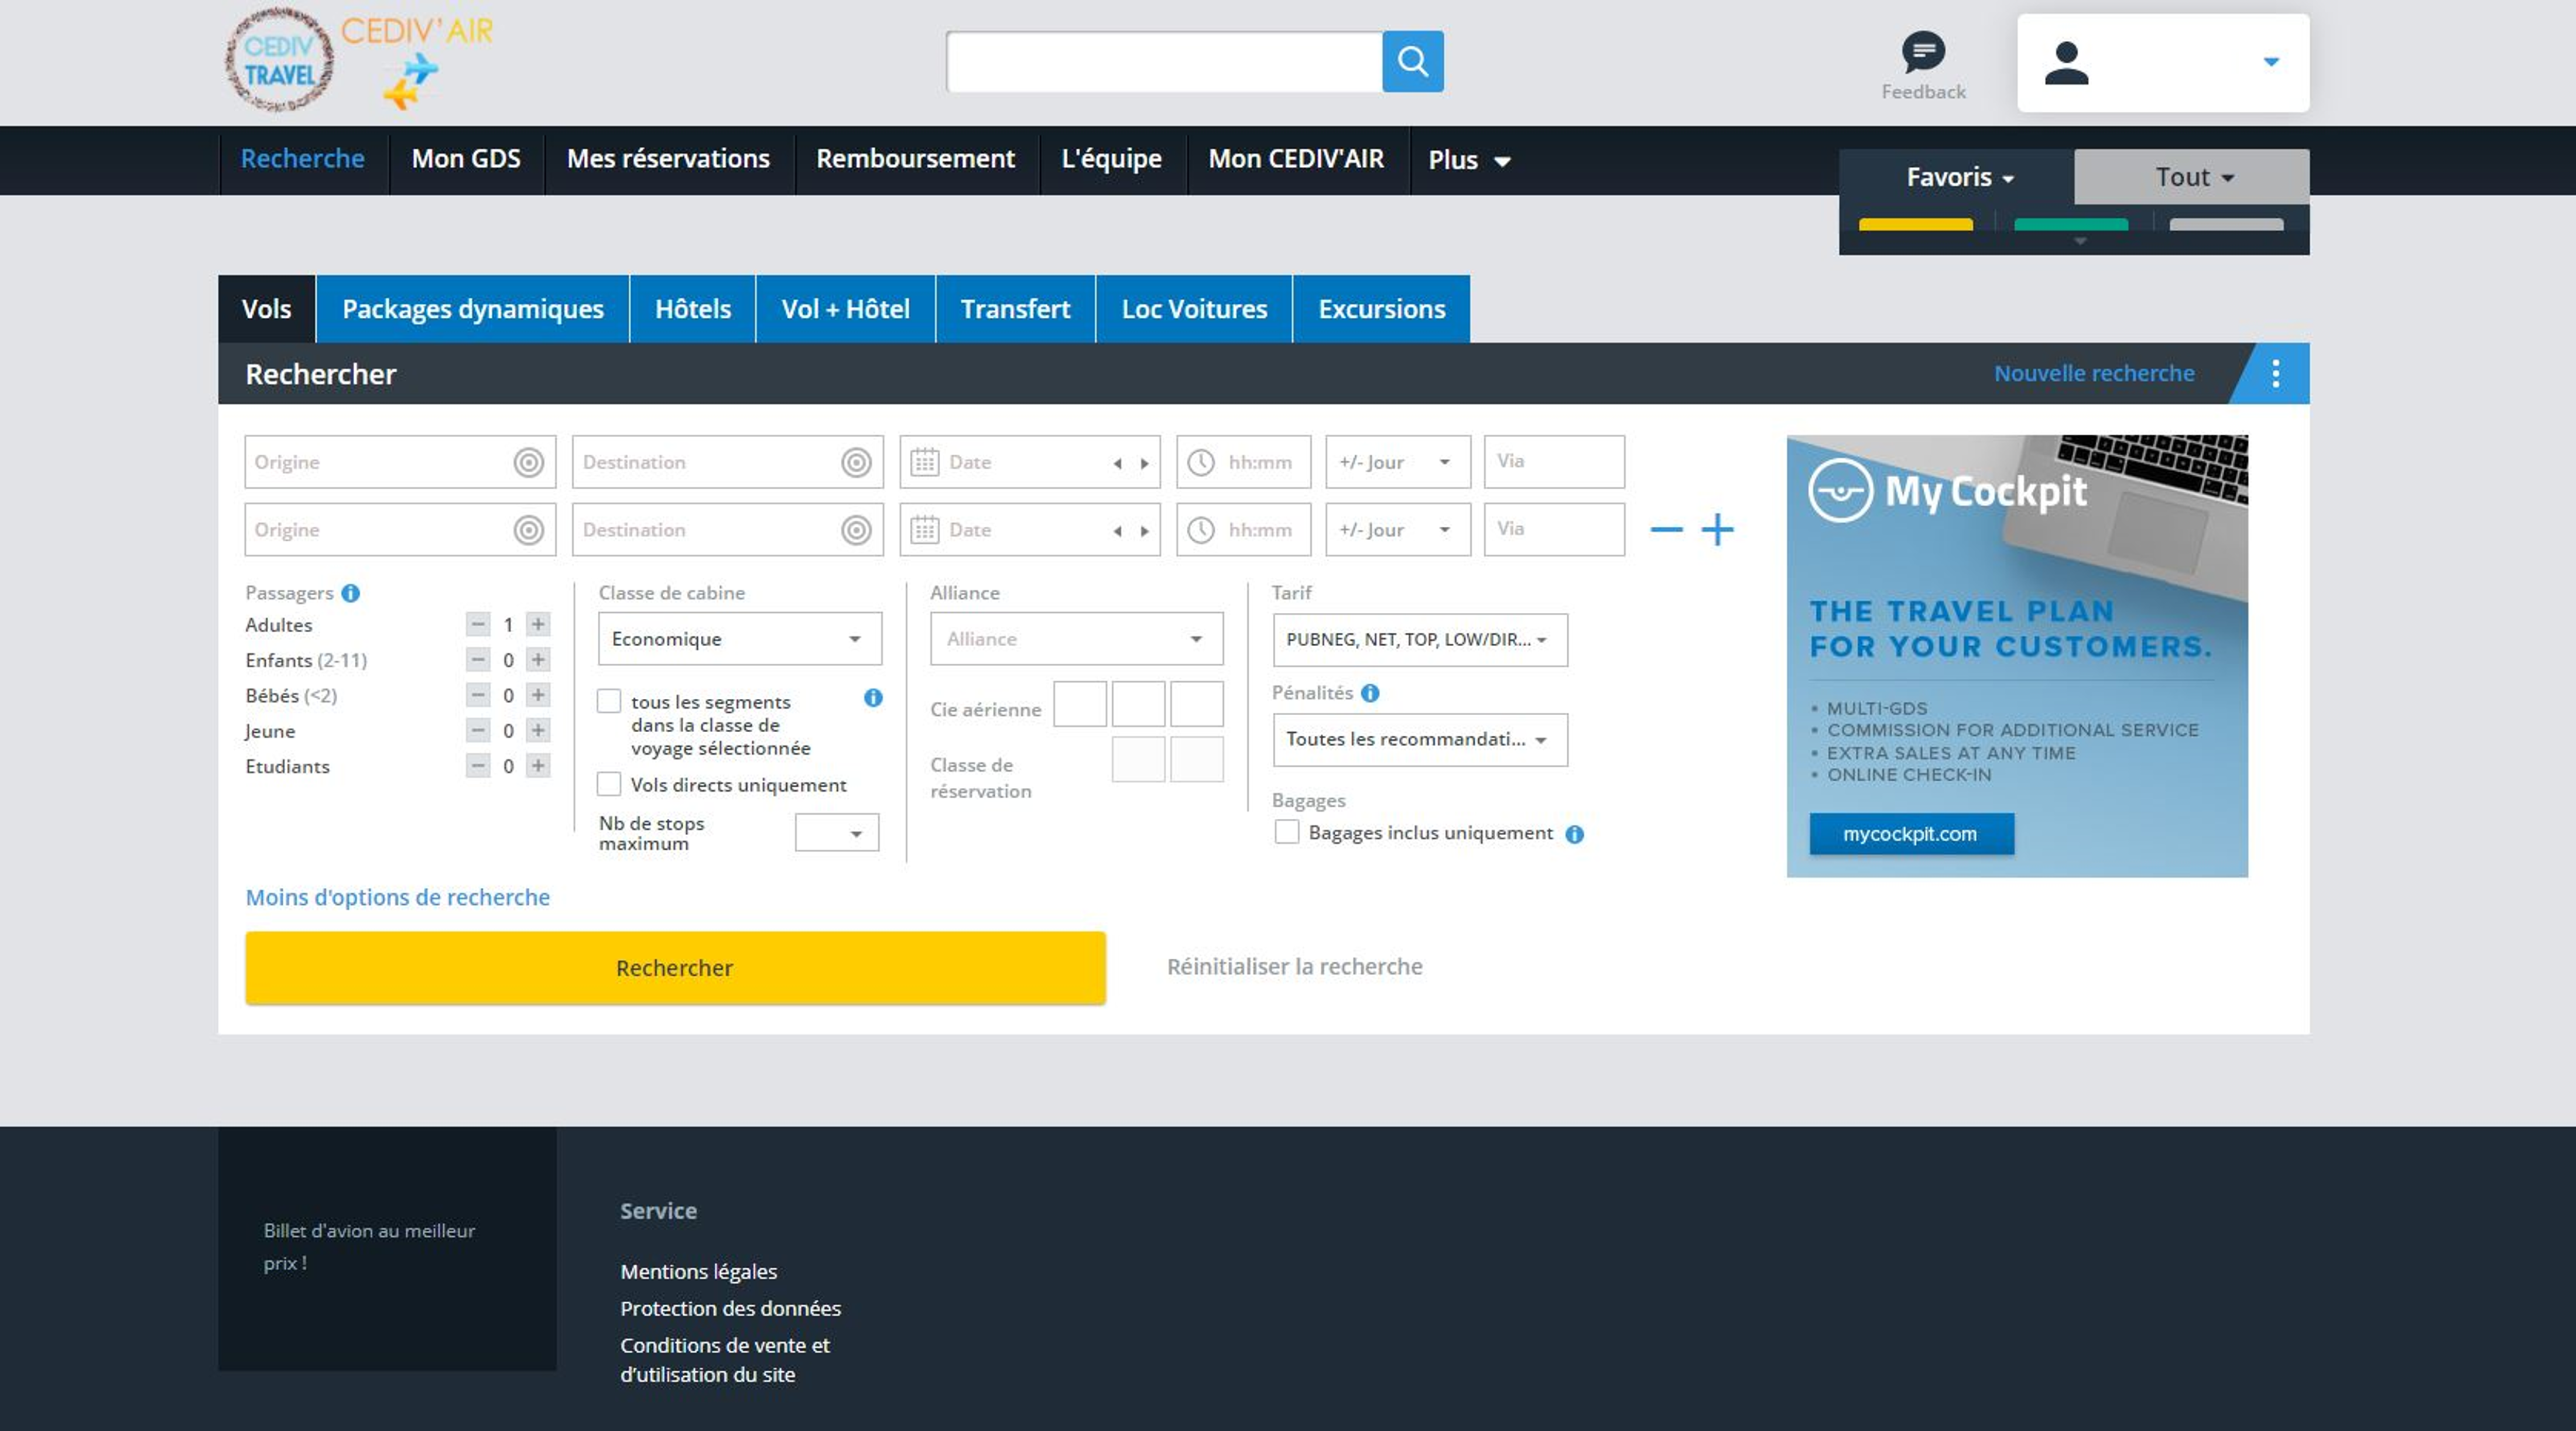Increase the Adultes passenger count
Viewport: 2576px width, 1431px height.
(538, 625)
